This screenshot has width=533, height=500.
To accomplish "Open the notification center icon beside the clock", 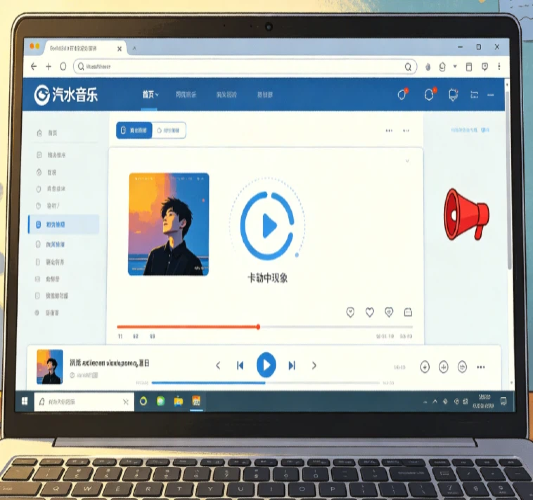I will click(x=503, y=401).
